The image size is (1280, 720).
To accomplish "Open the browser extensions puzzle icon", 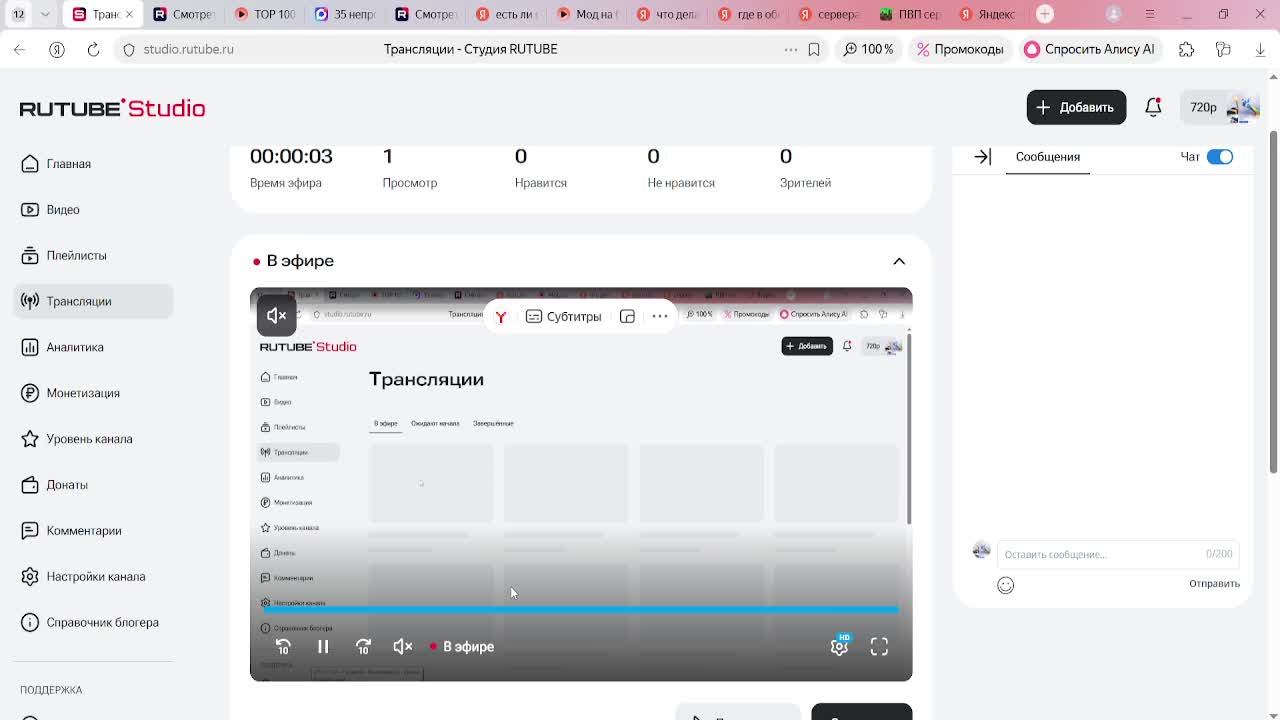I will [1186, 49].
